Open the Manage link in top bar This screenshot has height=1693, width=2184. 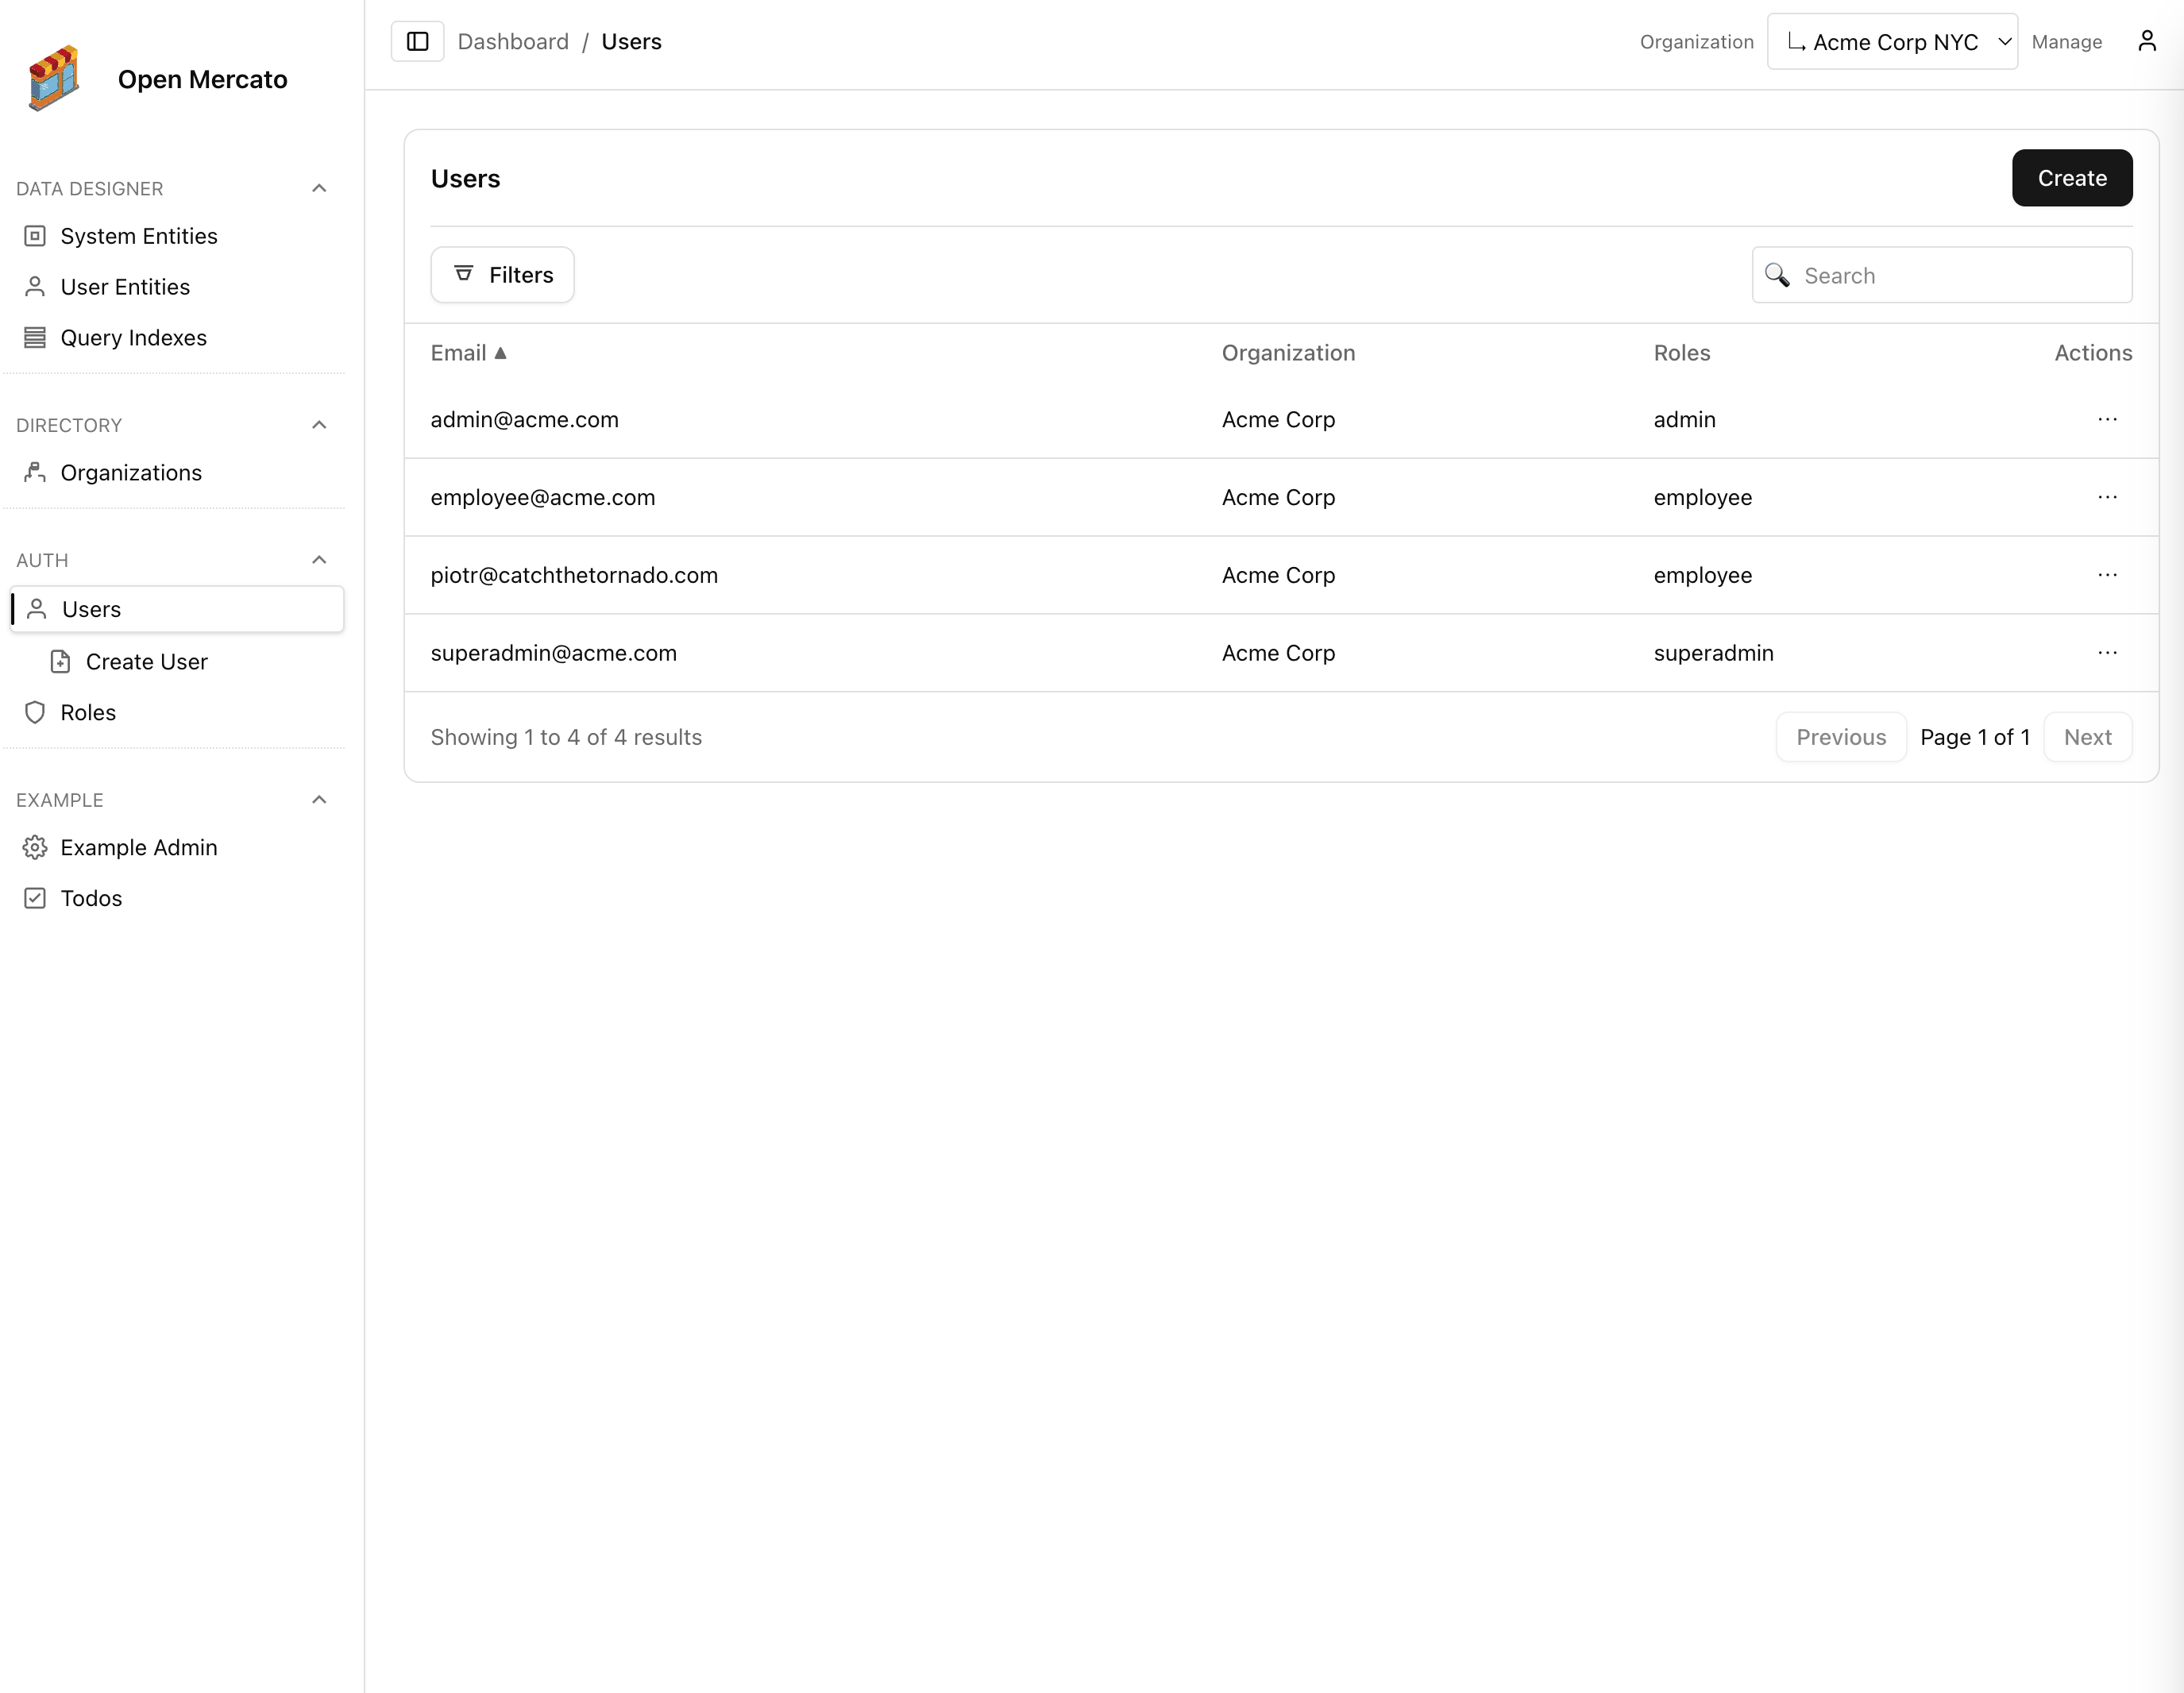[2066, 41]
